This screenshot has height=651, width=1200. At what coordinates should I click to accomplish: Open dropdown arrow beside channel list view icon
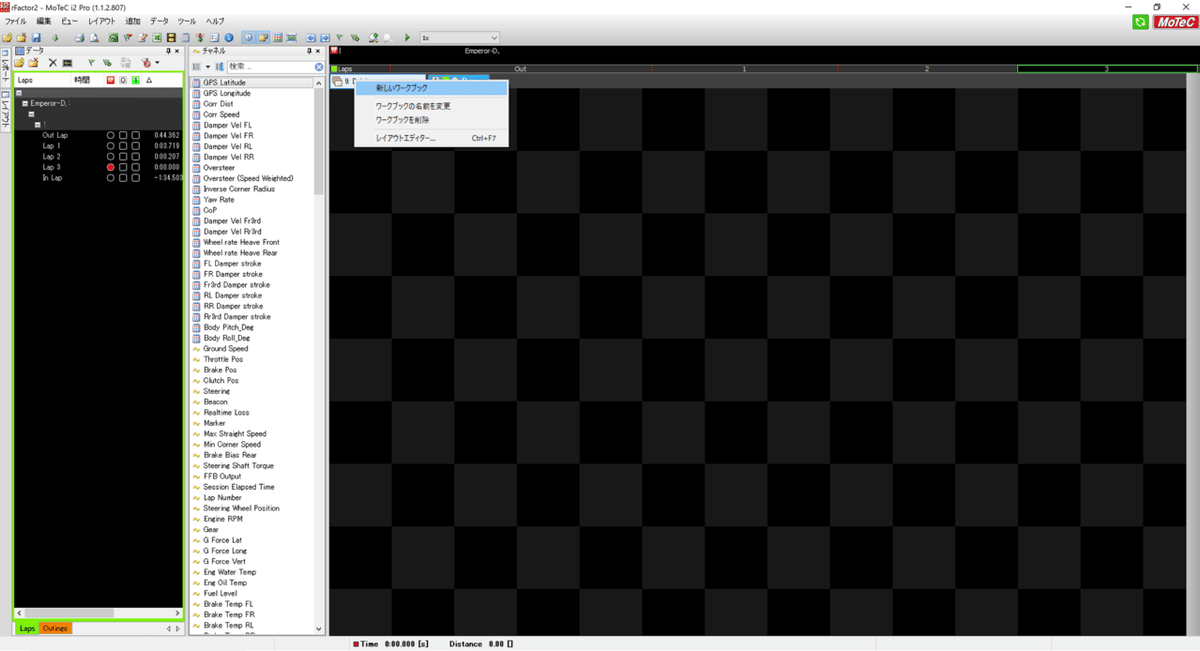pos(207,66)
